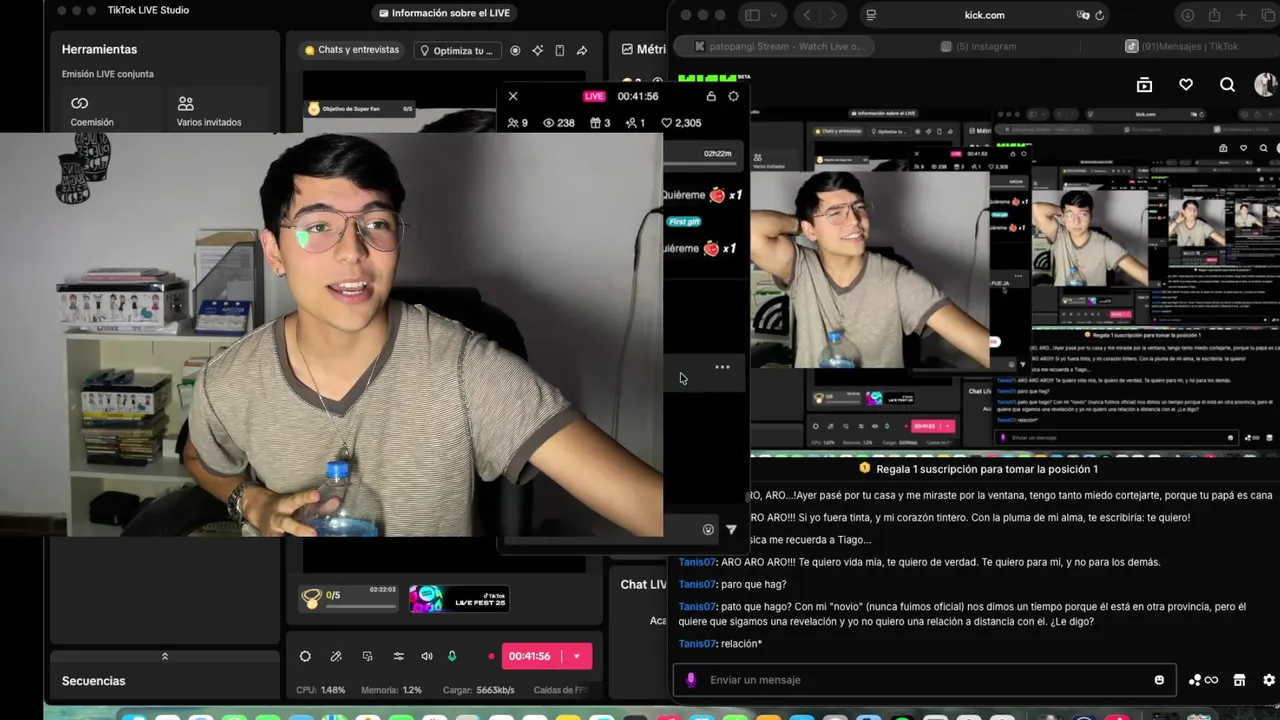Viewport: 1280px width, 720px height.
Task: Collapse the panel above Secuencias with chevron
Action: click(x=165, y=656)
